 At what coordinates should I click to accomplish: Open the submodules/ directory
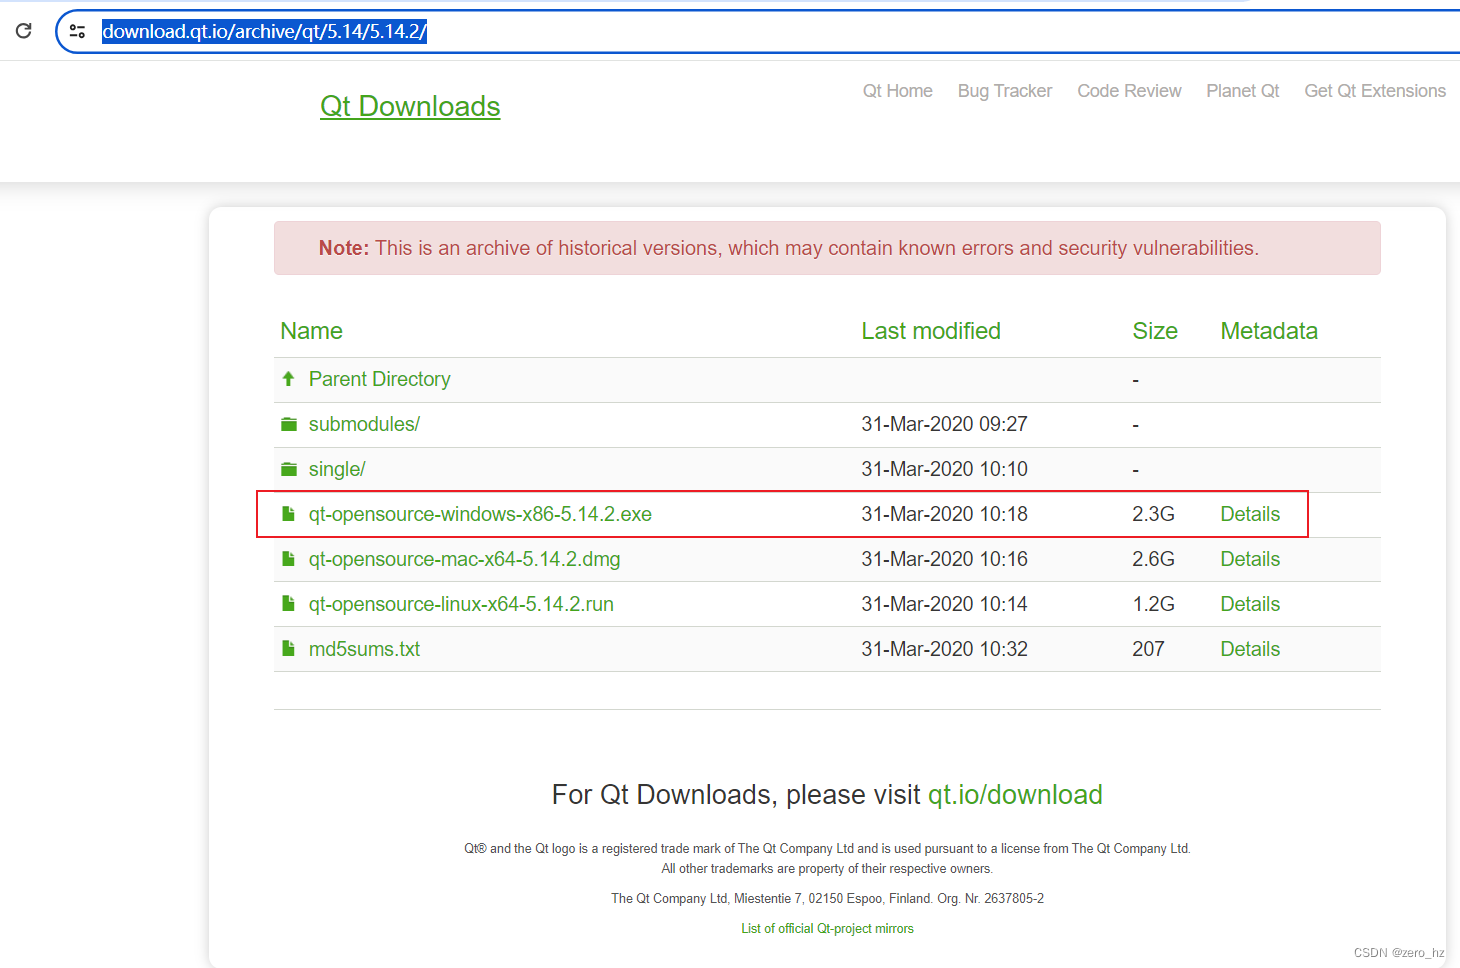click(x=364, y=424)
